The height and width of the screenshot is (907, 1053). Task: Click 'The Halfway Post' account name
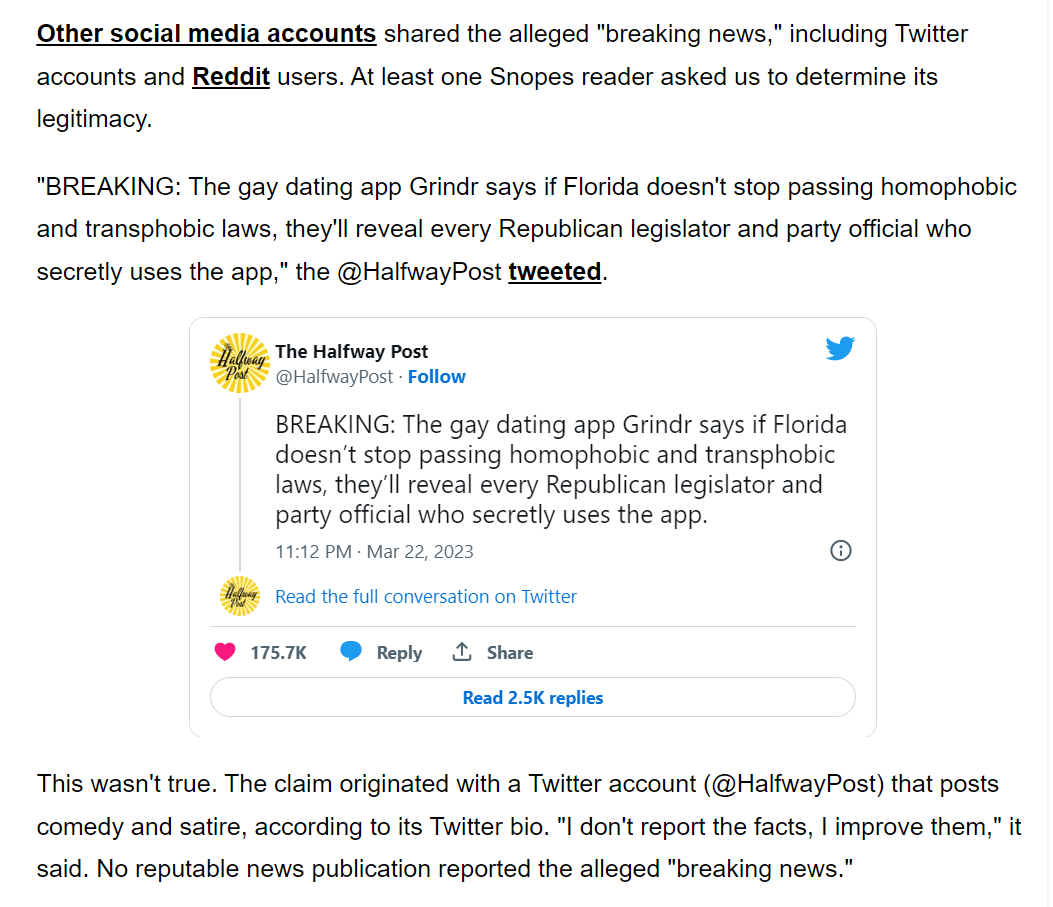pos(351,351)
